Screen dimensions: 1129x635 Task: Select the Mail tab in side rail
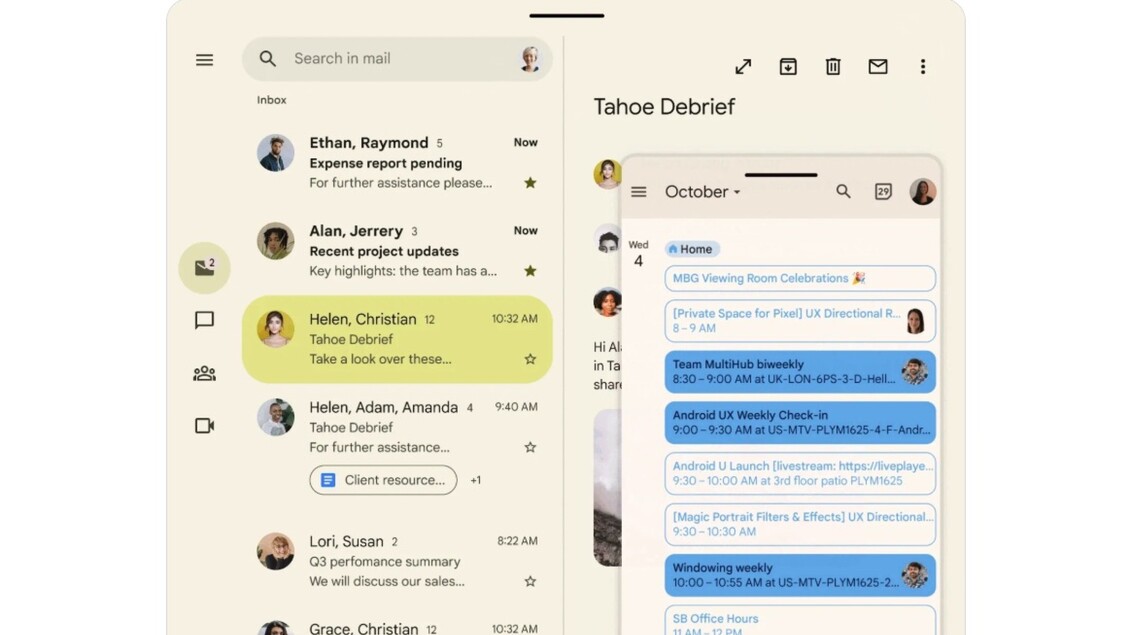(x=204, y=268)
